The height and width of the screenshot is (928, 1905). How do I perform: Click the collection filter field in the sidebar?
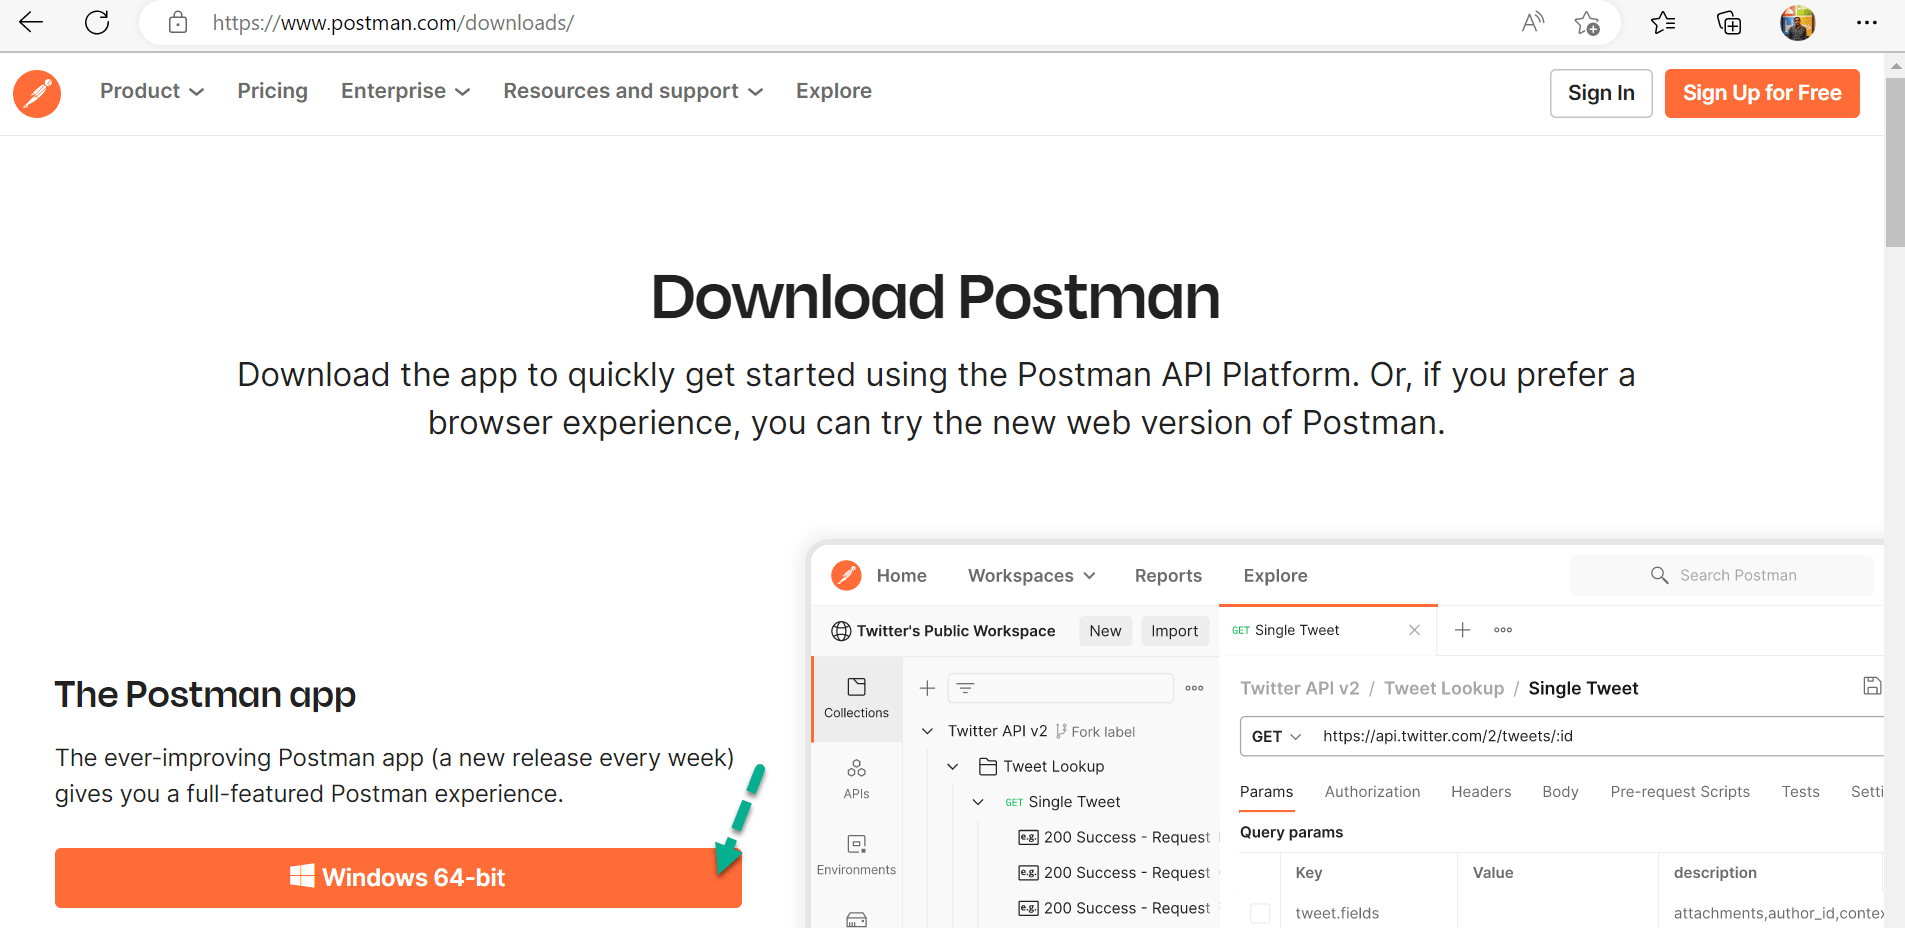tap(1060, 688)
